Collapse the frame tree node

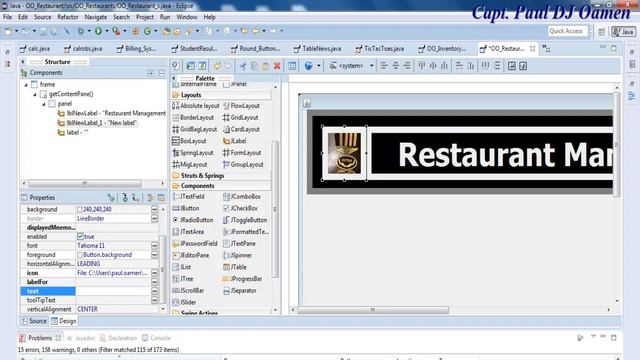click(26, 84)
